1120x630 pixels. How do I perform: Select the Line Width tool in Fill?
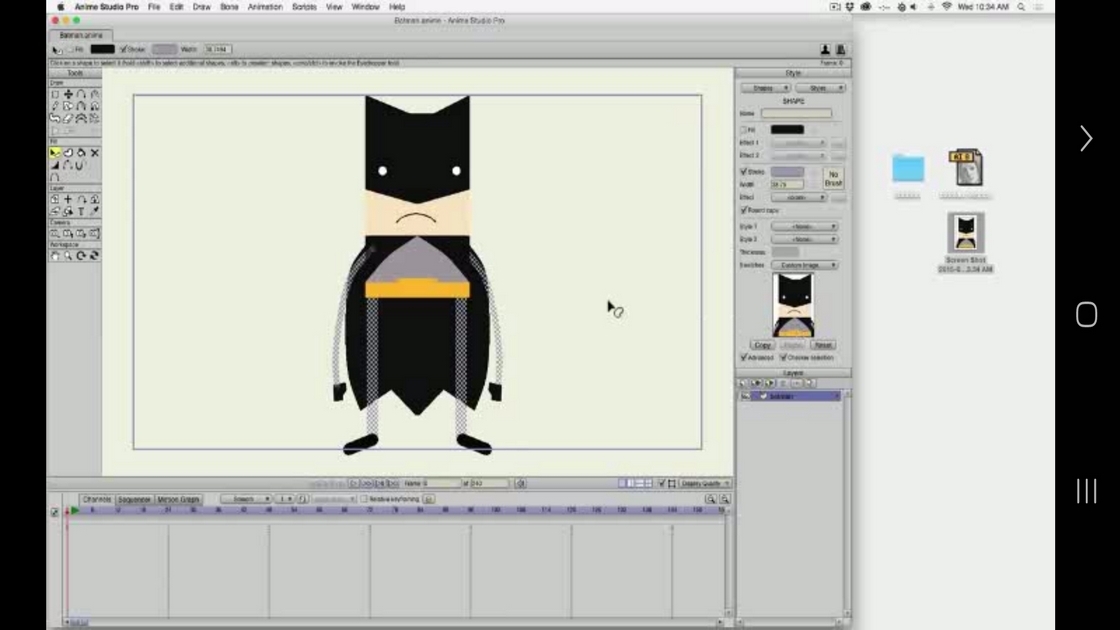click(x=55, y=165)
